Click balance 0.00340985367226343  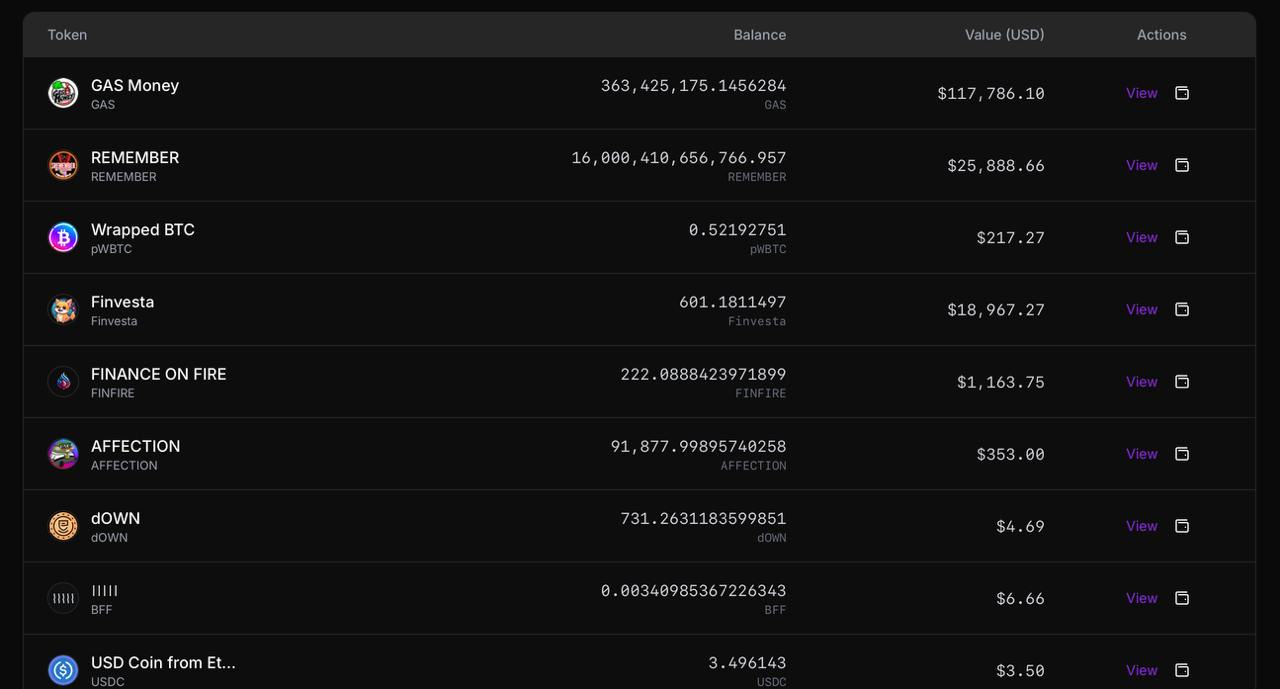click(694, 591)
